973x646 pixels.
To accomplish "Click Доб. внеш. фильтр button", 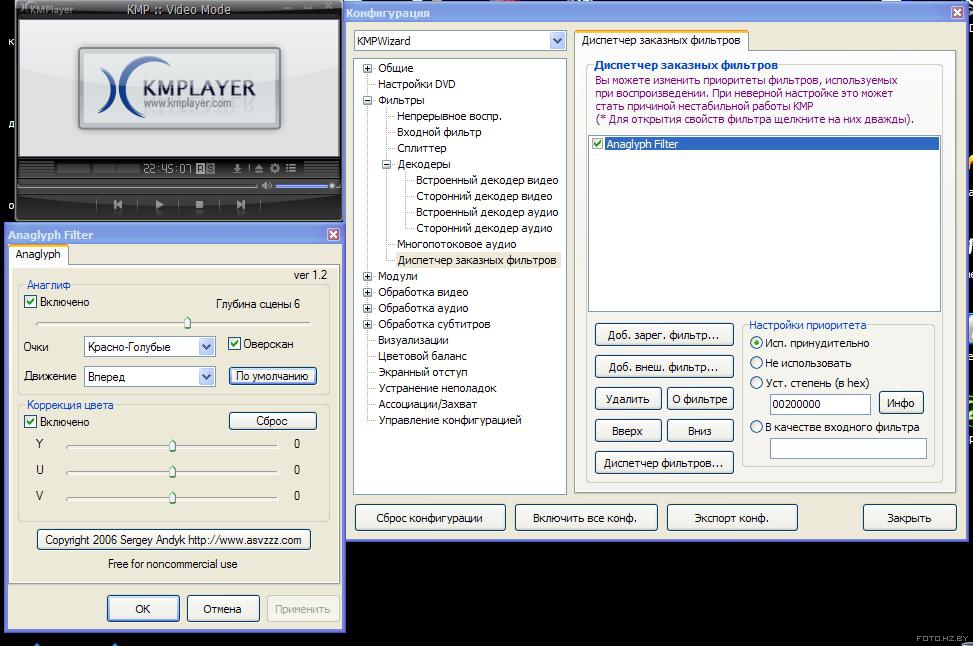I will (663, 367).
